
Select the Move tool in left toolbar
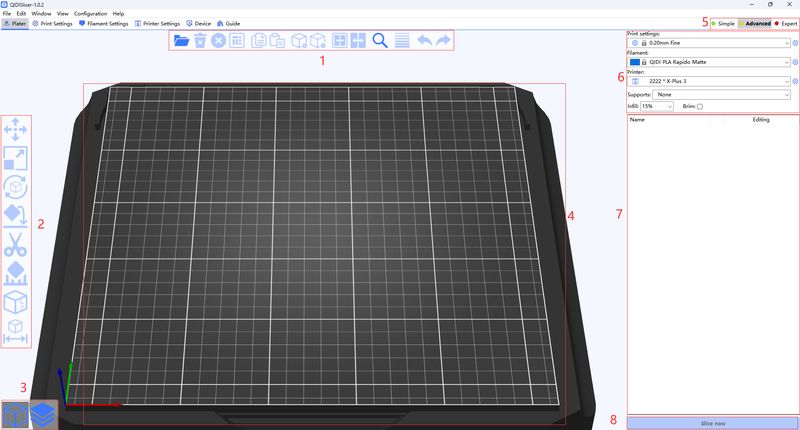[x=16, y=130]
